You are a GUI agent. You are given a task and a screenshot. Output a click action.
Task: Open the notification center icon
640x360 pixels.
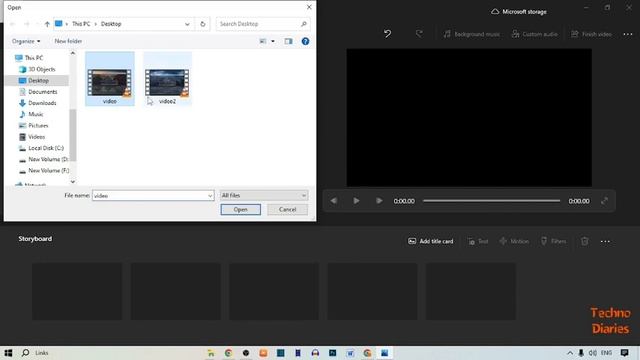[x=624, y=353]
